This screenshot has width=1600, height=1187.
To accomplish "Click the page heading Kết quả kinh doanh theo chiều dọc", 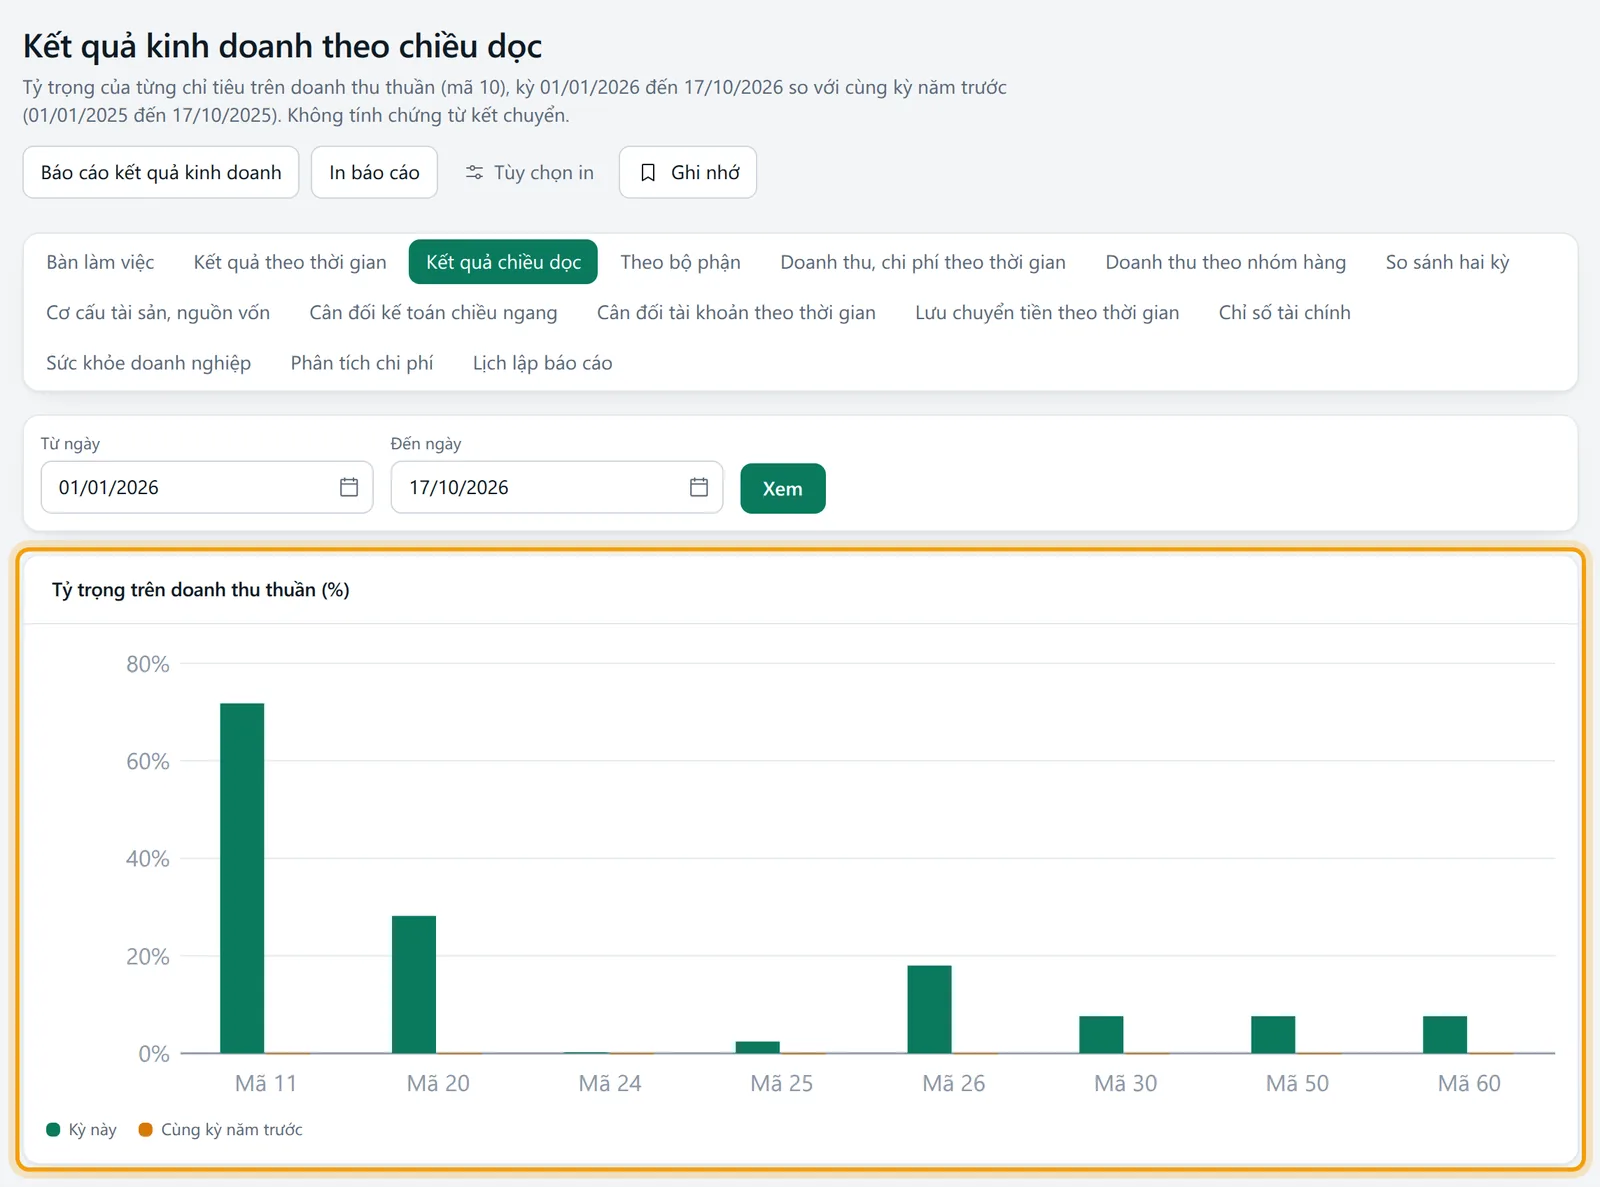I will click(283, 46).
